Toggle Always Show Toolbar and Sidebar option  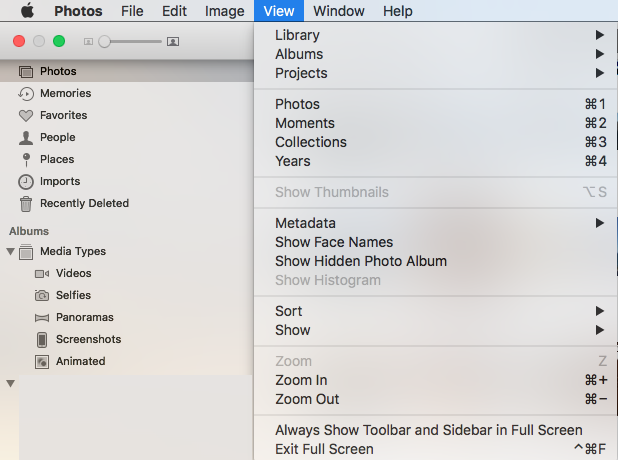[436, 430]
